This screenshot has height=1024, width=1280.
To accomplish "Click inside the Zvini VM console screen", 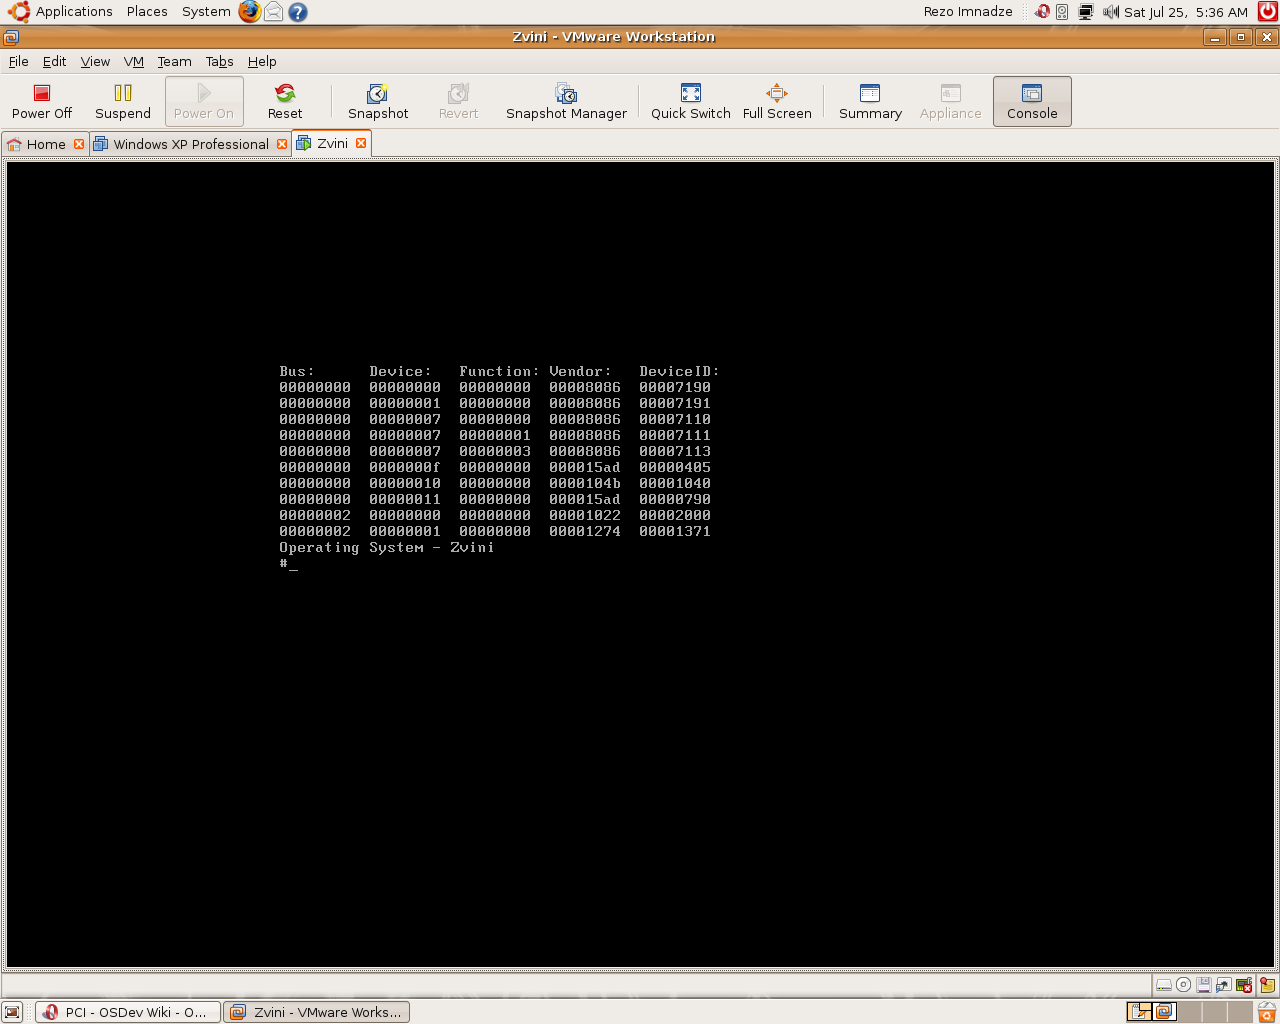I will 640,564.
